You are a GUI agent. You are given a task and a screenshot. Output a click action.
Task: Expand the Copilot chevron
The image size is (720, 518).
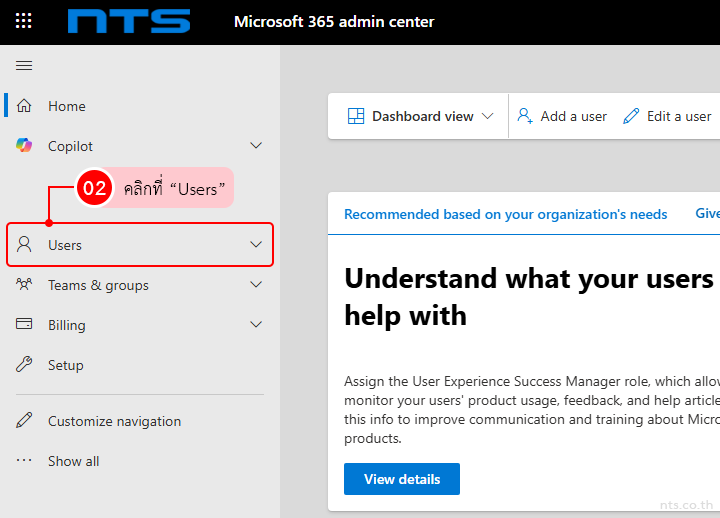coord(256,146)
